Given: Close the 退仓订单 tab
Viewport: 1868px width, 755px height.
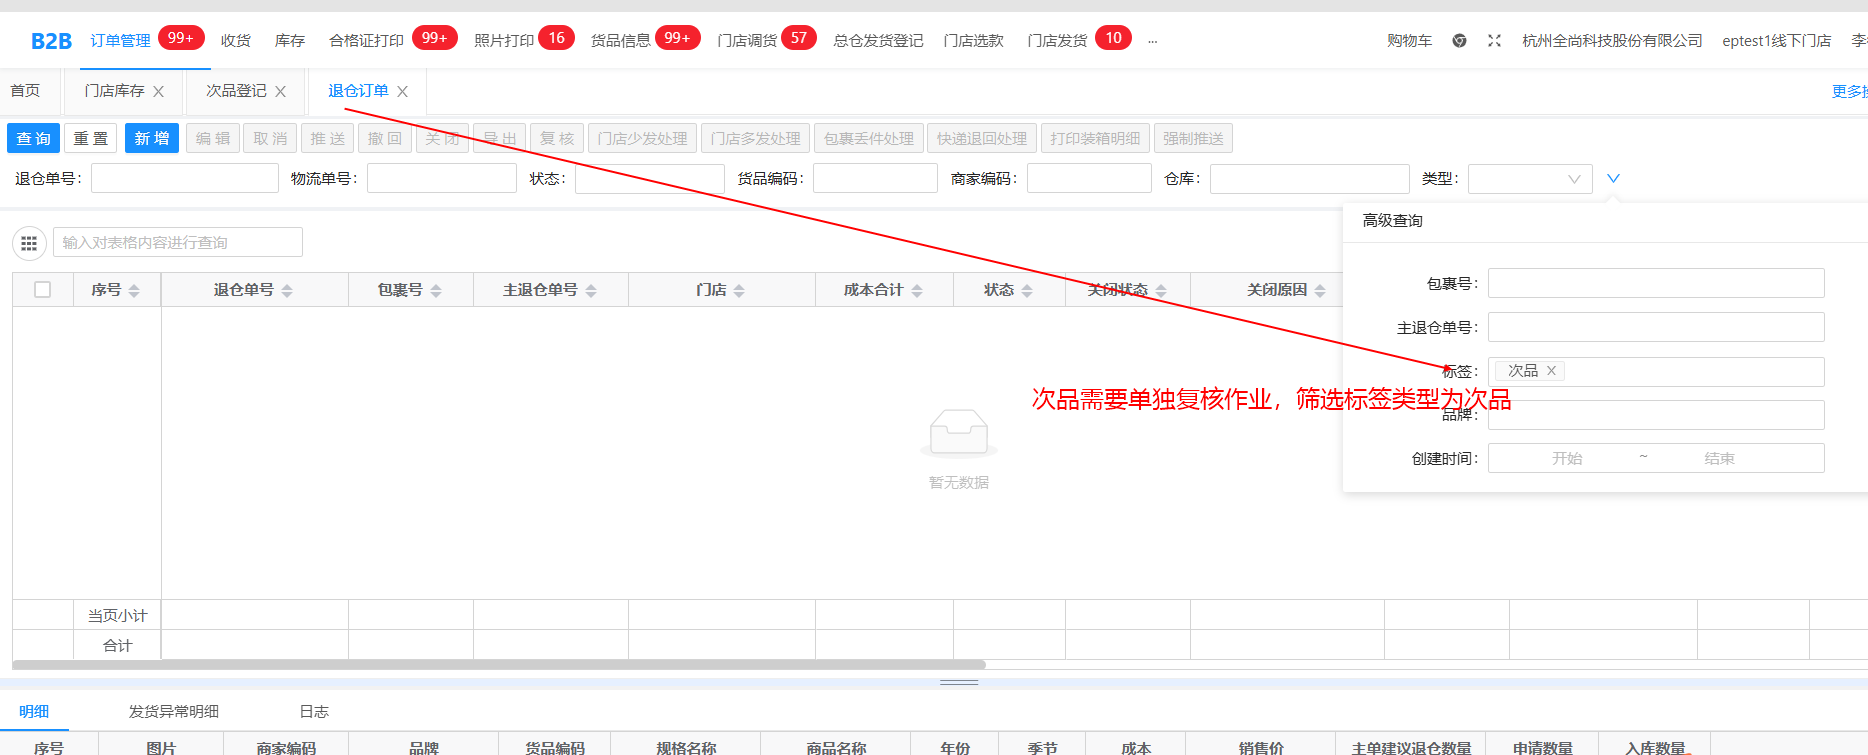Looking at the screenshot, I should (x=403, y=92).
